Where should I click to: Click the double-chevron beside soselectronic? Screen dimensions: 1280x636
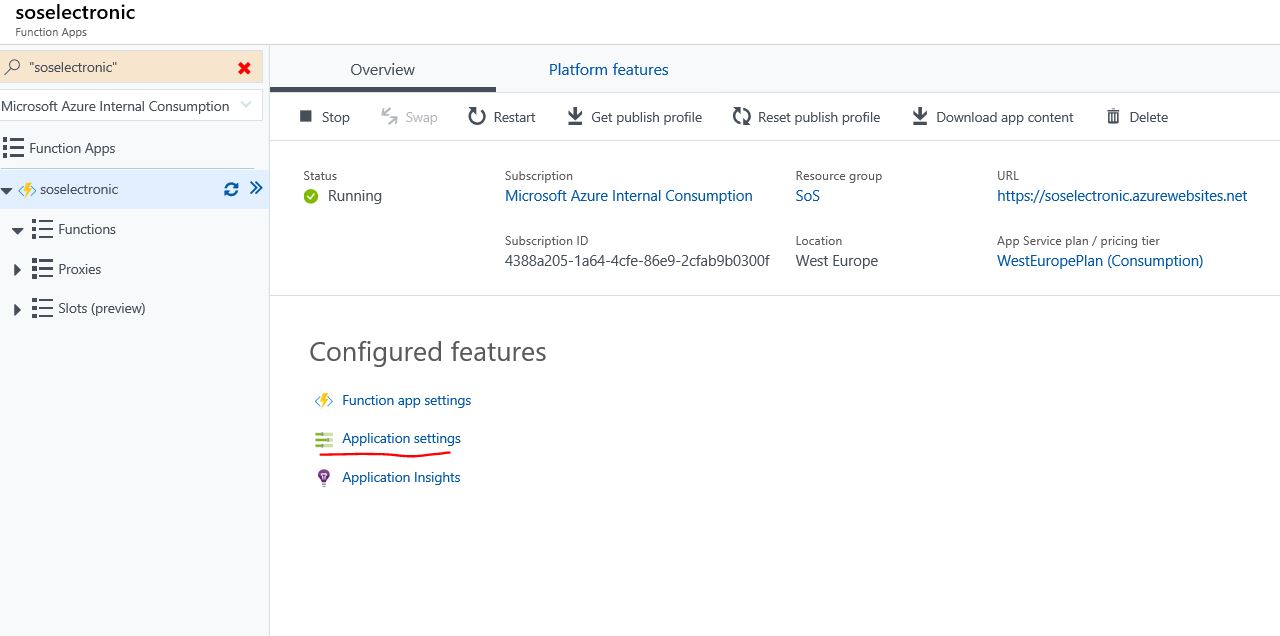click(x=256, y=188)
